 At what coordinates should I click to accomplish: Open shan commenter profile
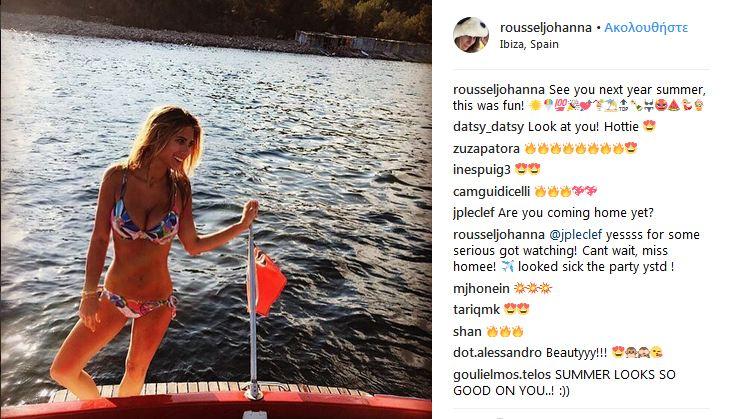click(467, 331)
